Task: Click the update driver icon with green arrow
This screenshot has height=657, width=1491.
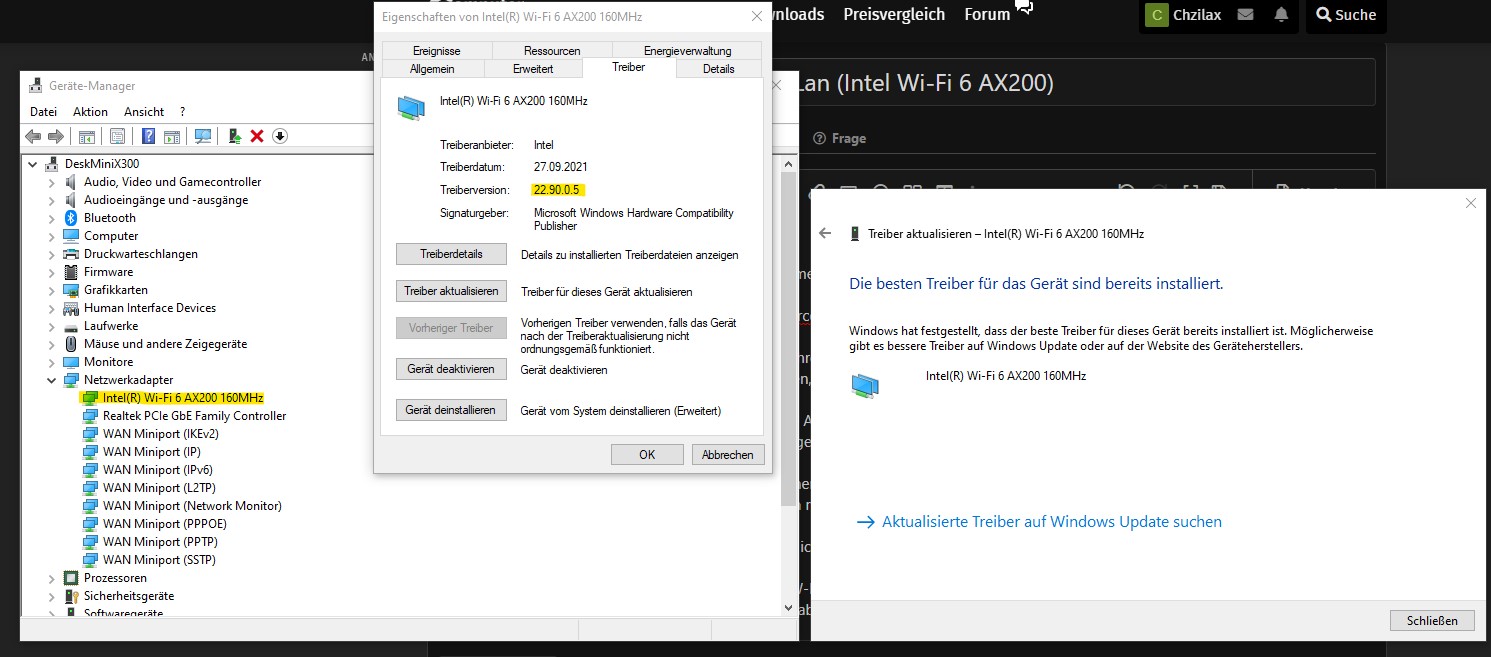Action: point(234,136)
